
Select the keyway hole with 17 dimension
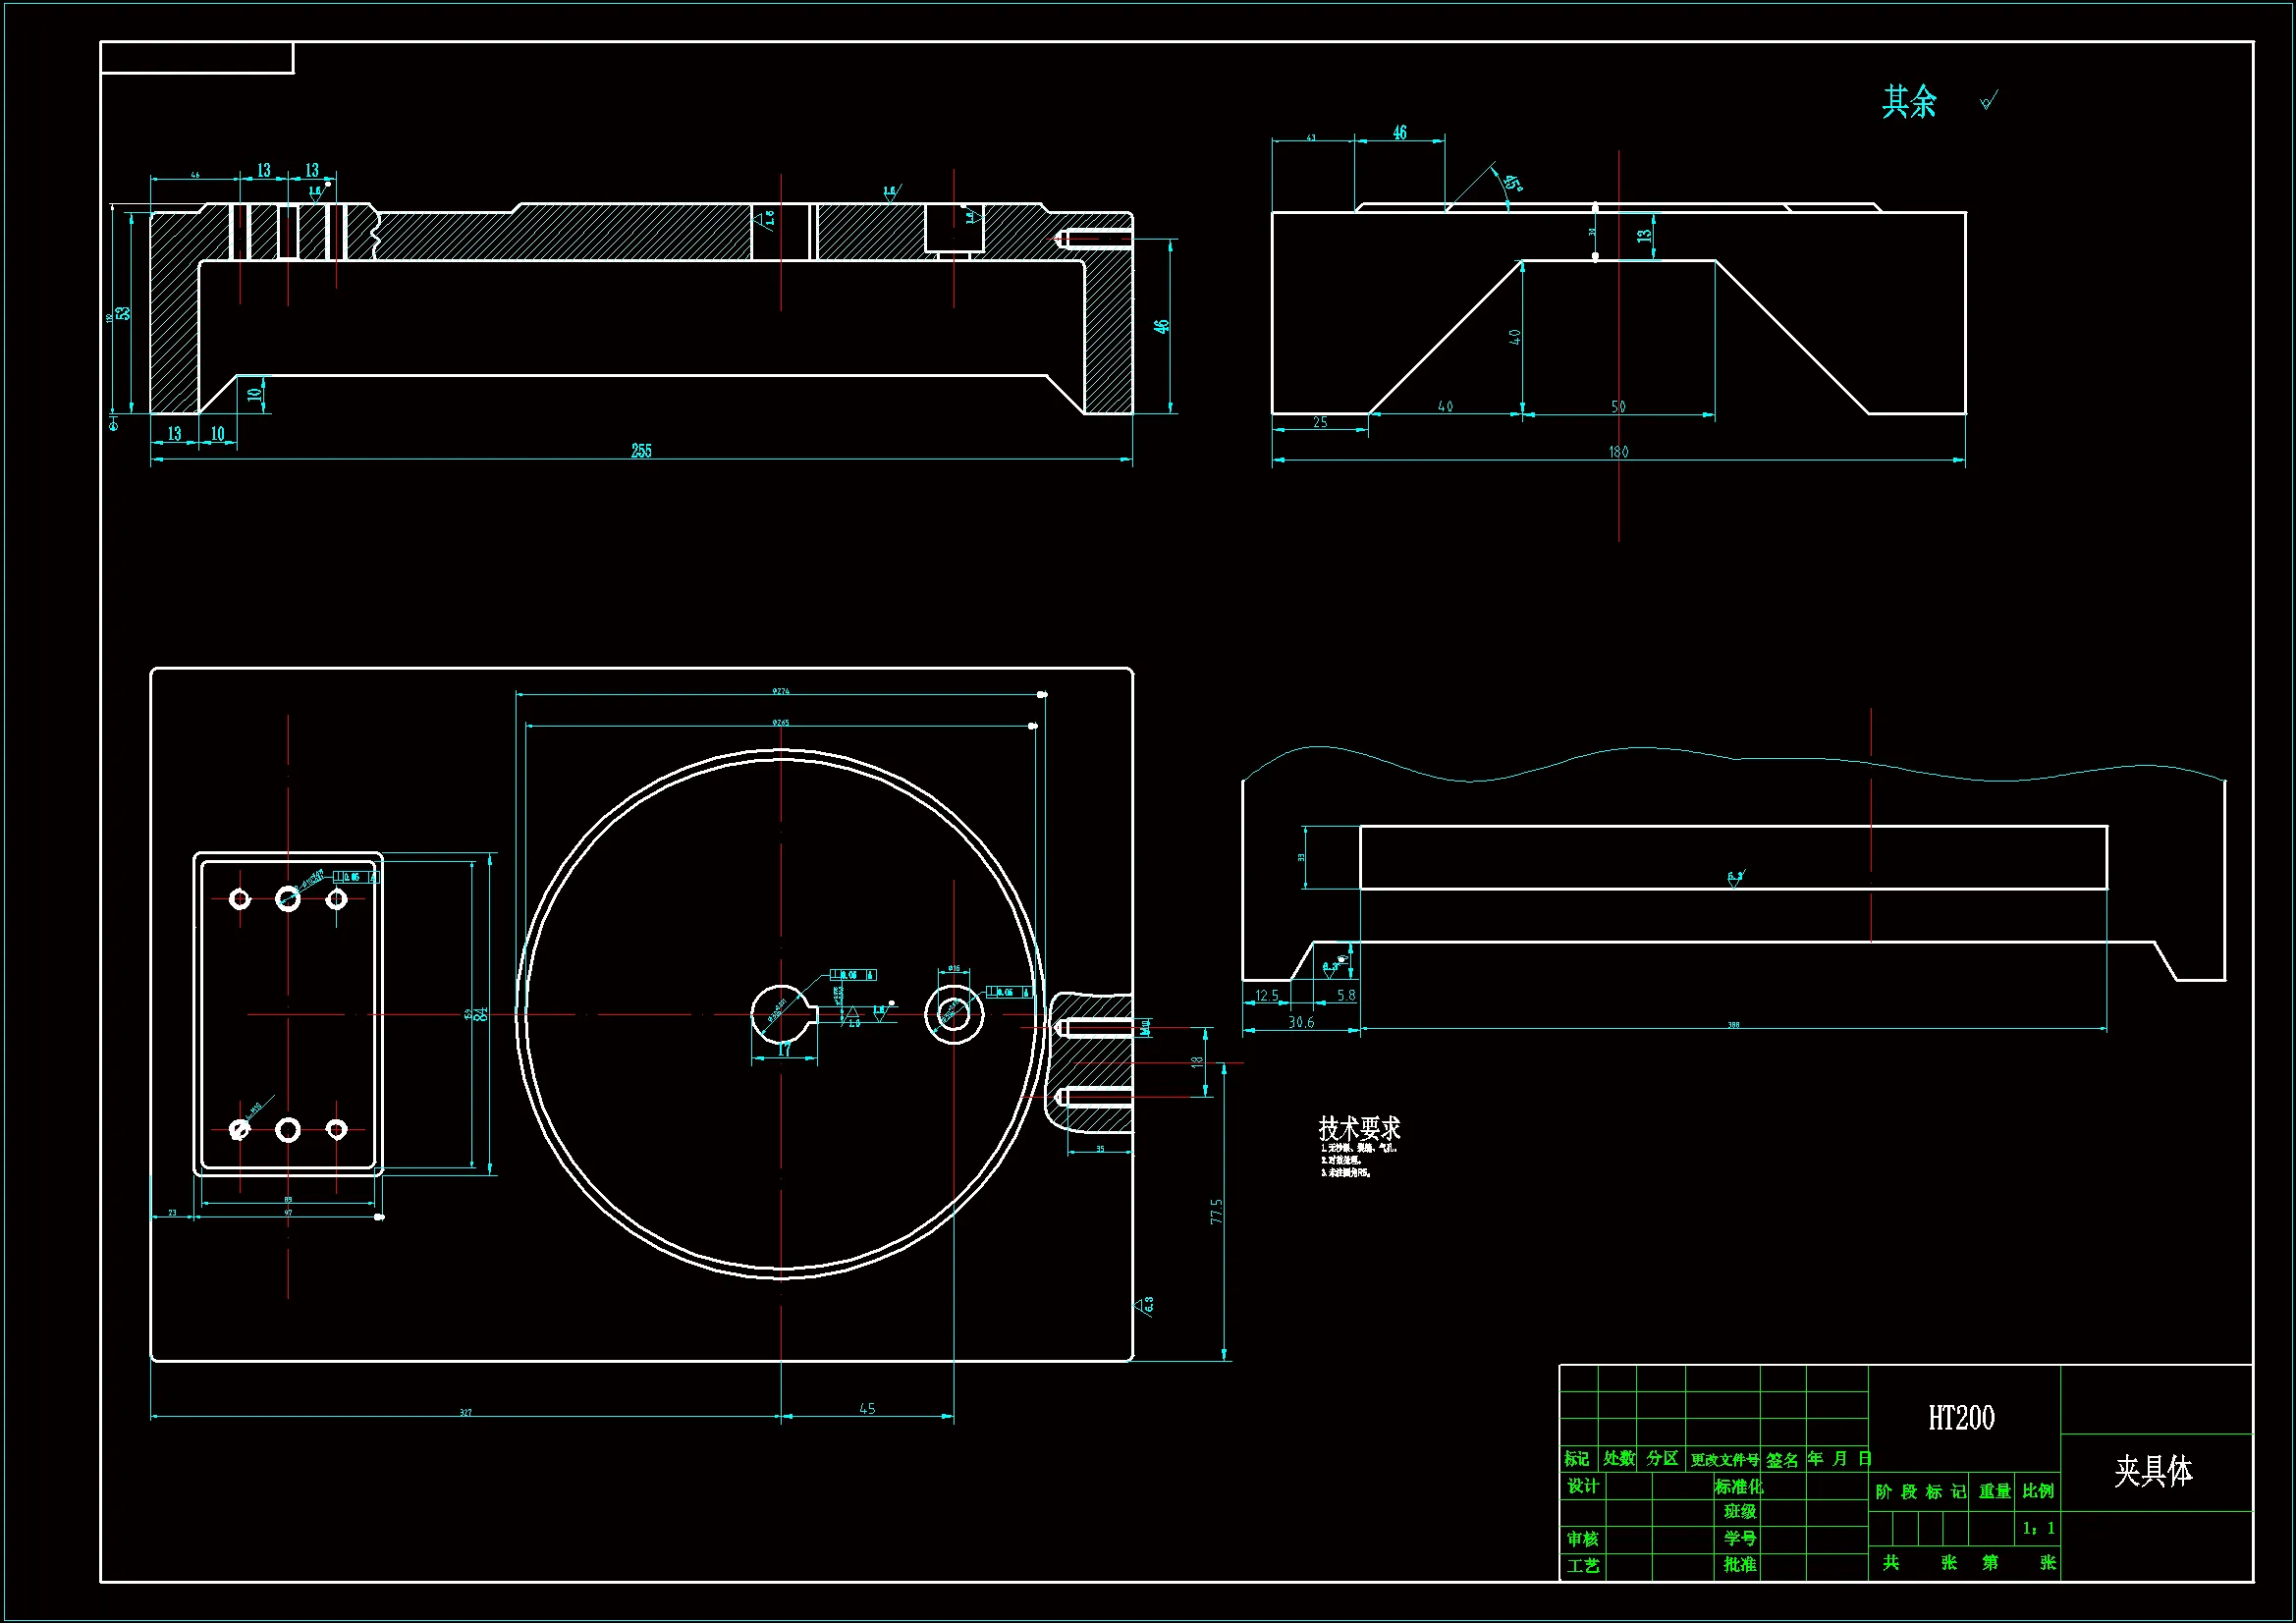tap(781, 1014)
